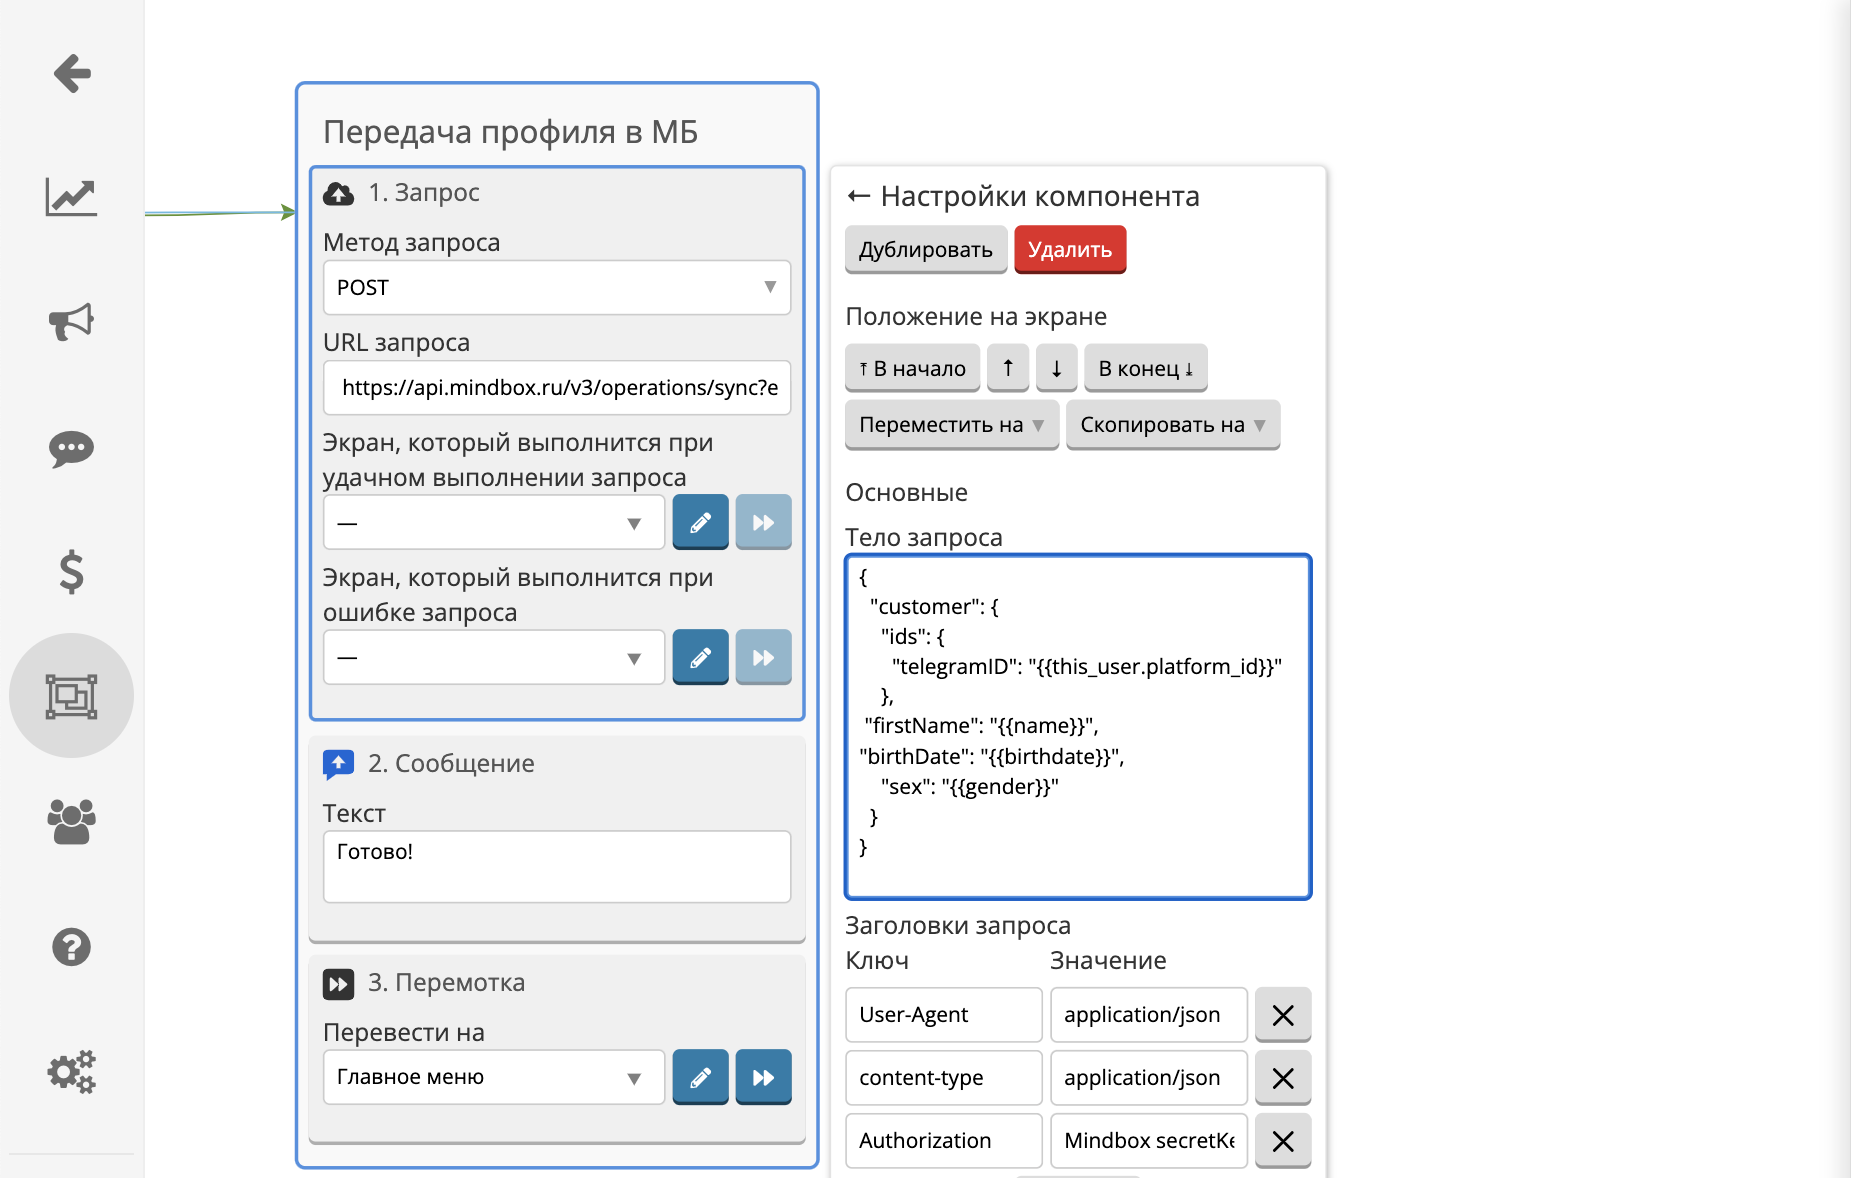Click the red Удалить button
The image size is (1851, 1178).
1070,250
